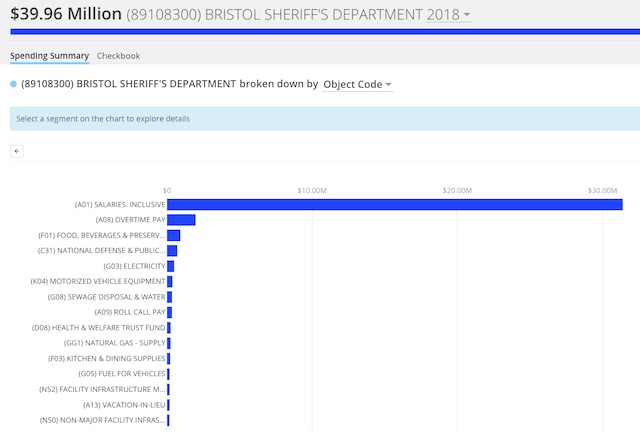Click the (A13) VACATION-IN-LIEU label
Viewport: 640px width, 435px height.
click(124, 405)
